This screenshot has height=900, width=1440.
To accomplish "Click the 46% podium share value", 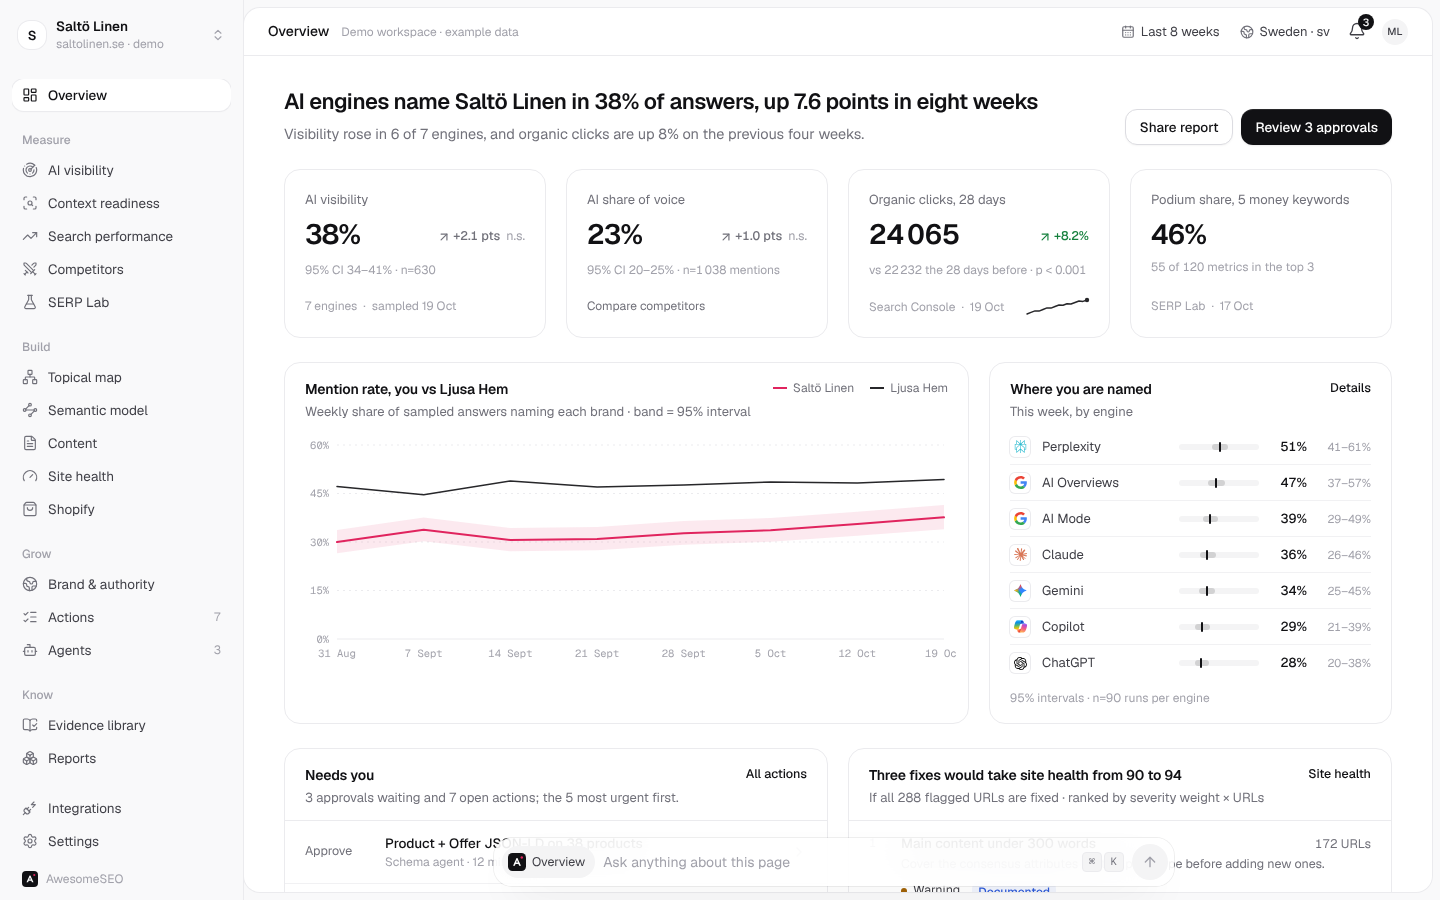I will (x=1179, y=234).
